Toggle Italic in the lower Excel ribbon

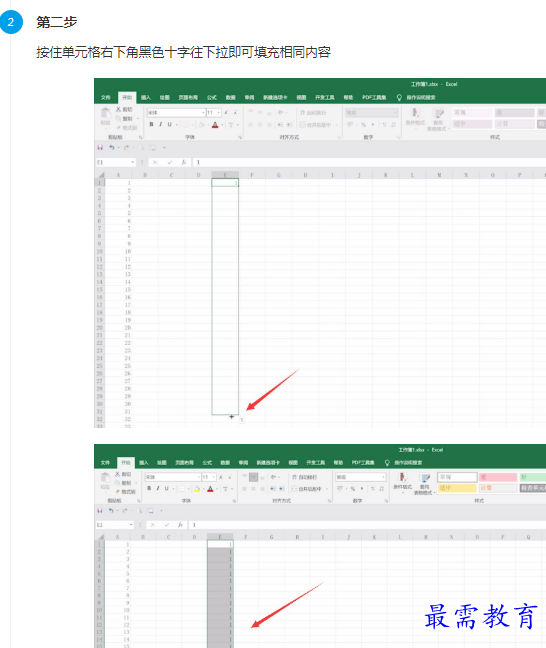(158, 488)
